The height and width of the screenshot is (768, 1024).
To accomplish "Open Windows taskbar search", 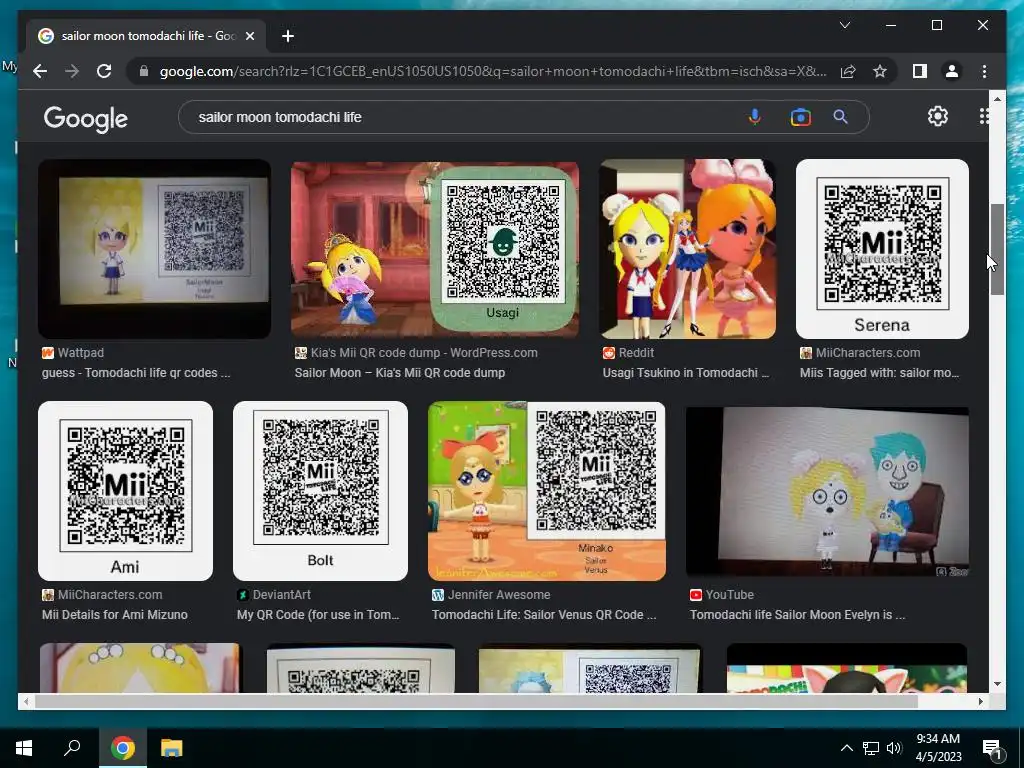I will click(72, 748).
